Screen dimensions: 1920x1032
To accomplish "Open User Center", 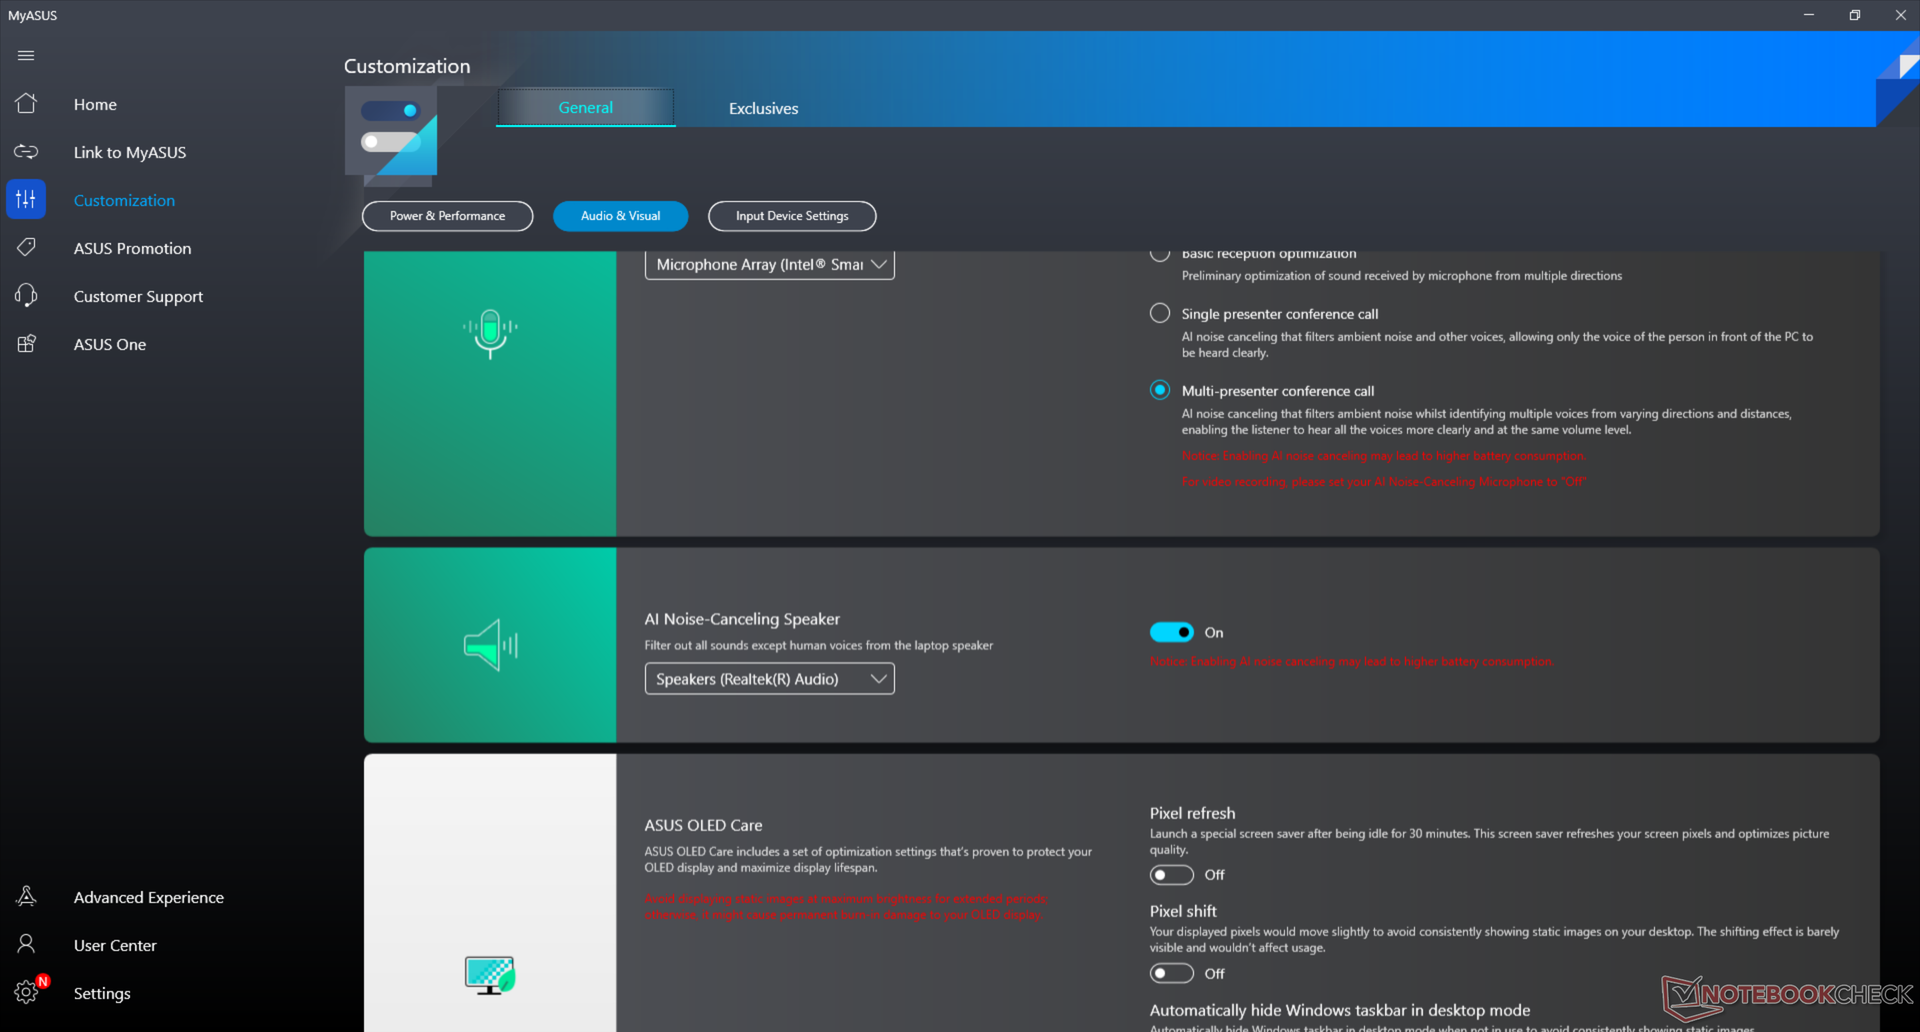I will (x=115, y=945).
